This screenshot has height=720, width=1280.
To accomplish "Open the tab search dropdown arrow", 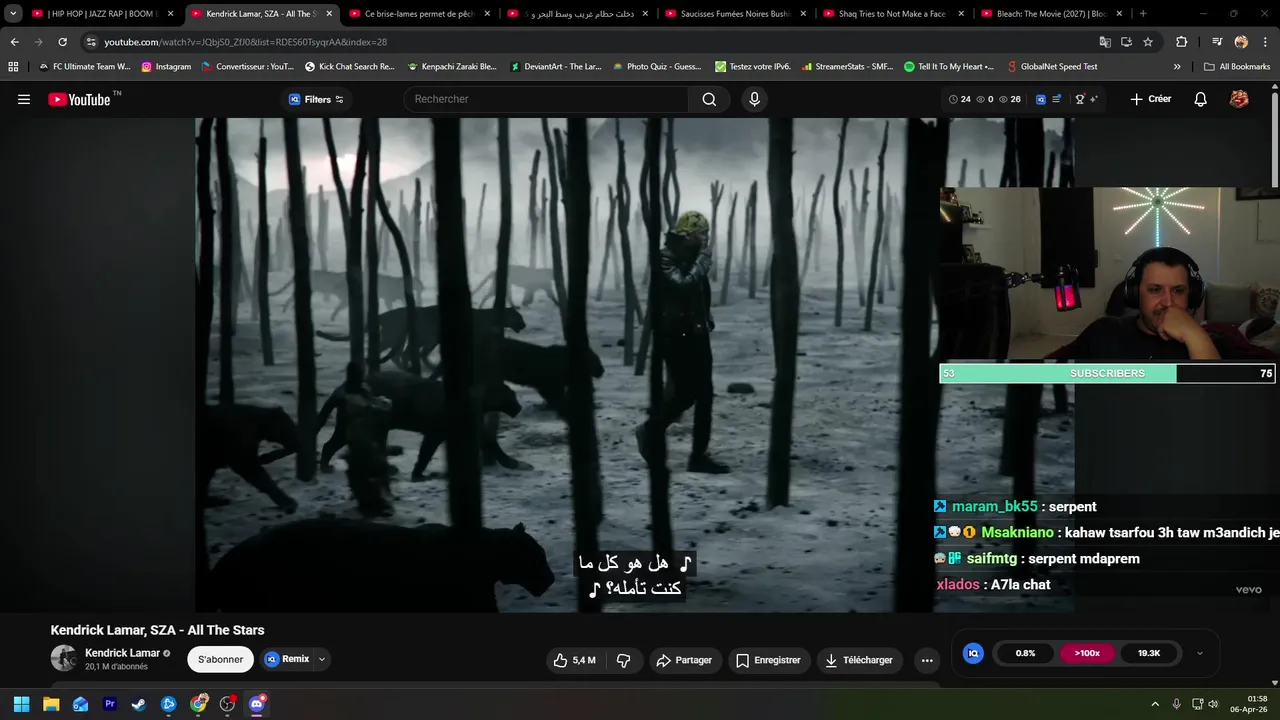I will point(13,14).
